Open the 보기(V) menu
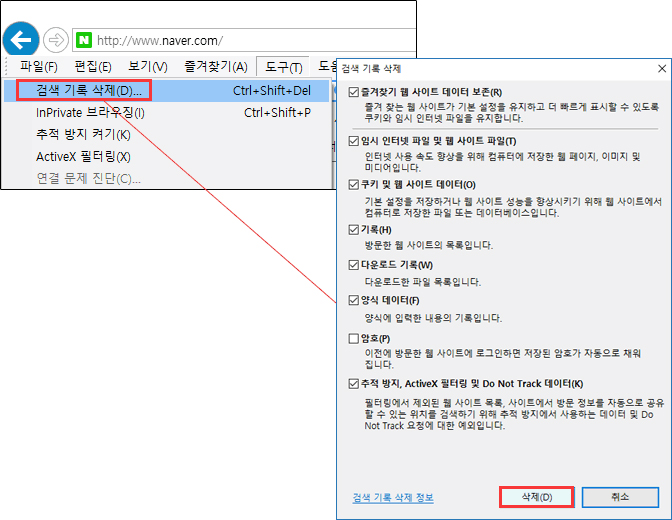 click(x=147, y=67)
